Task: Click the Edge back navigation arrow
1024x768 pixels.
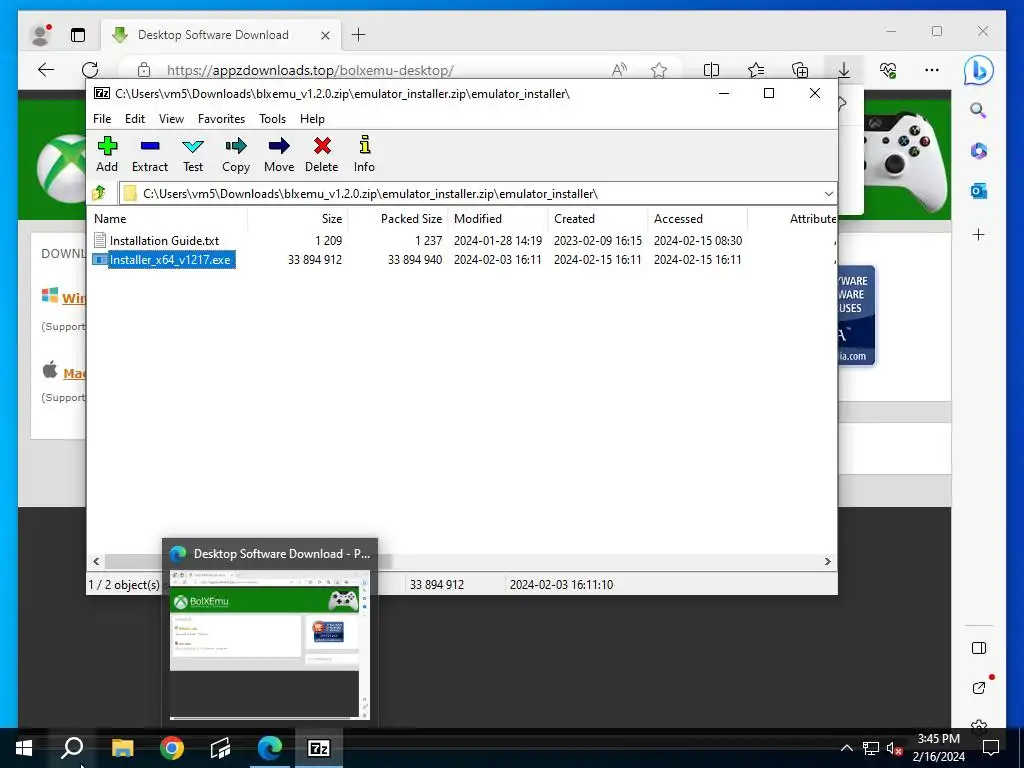Action: (x=46, y=70)
